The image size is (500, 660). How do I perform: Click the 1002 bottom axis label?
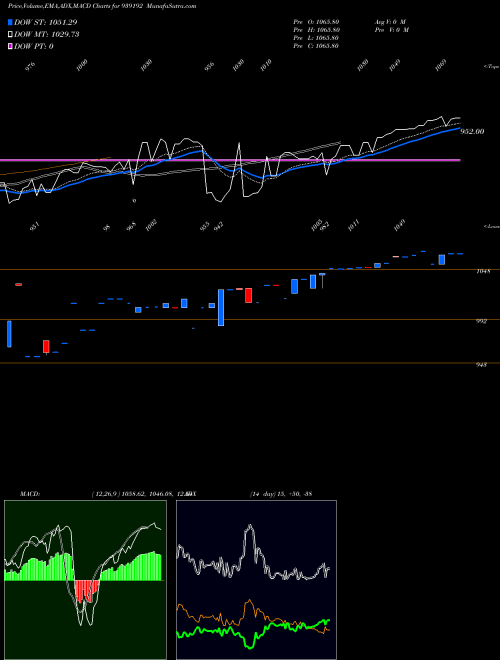coord(151,226)
